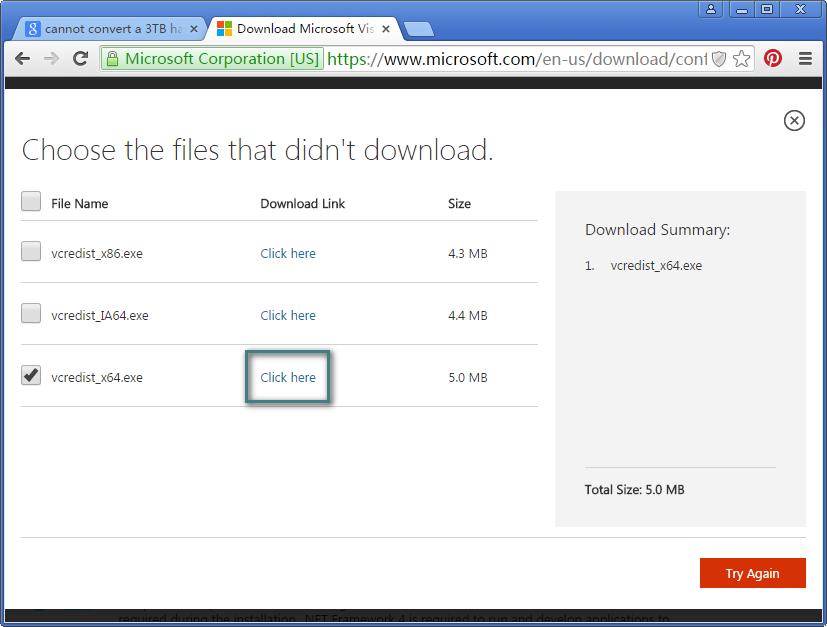Image resolution: width=827 pixels, height=627 pixels.
Task: Select the Download Microsoft Vis tab
Action: (305, 28)
